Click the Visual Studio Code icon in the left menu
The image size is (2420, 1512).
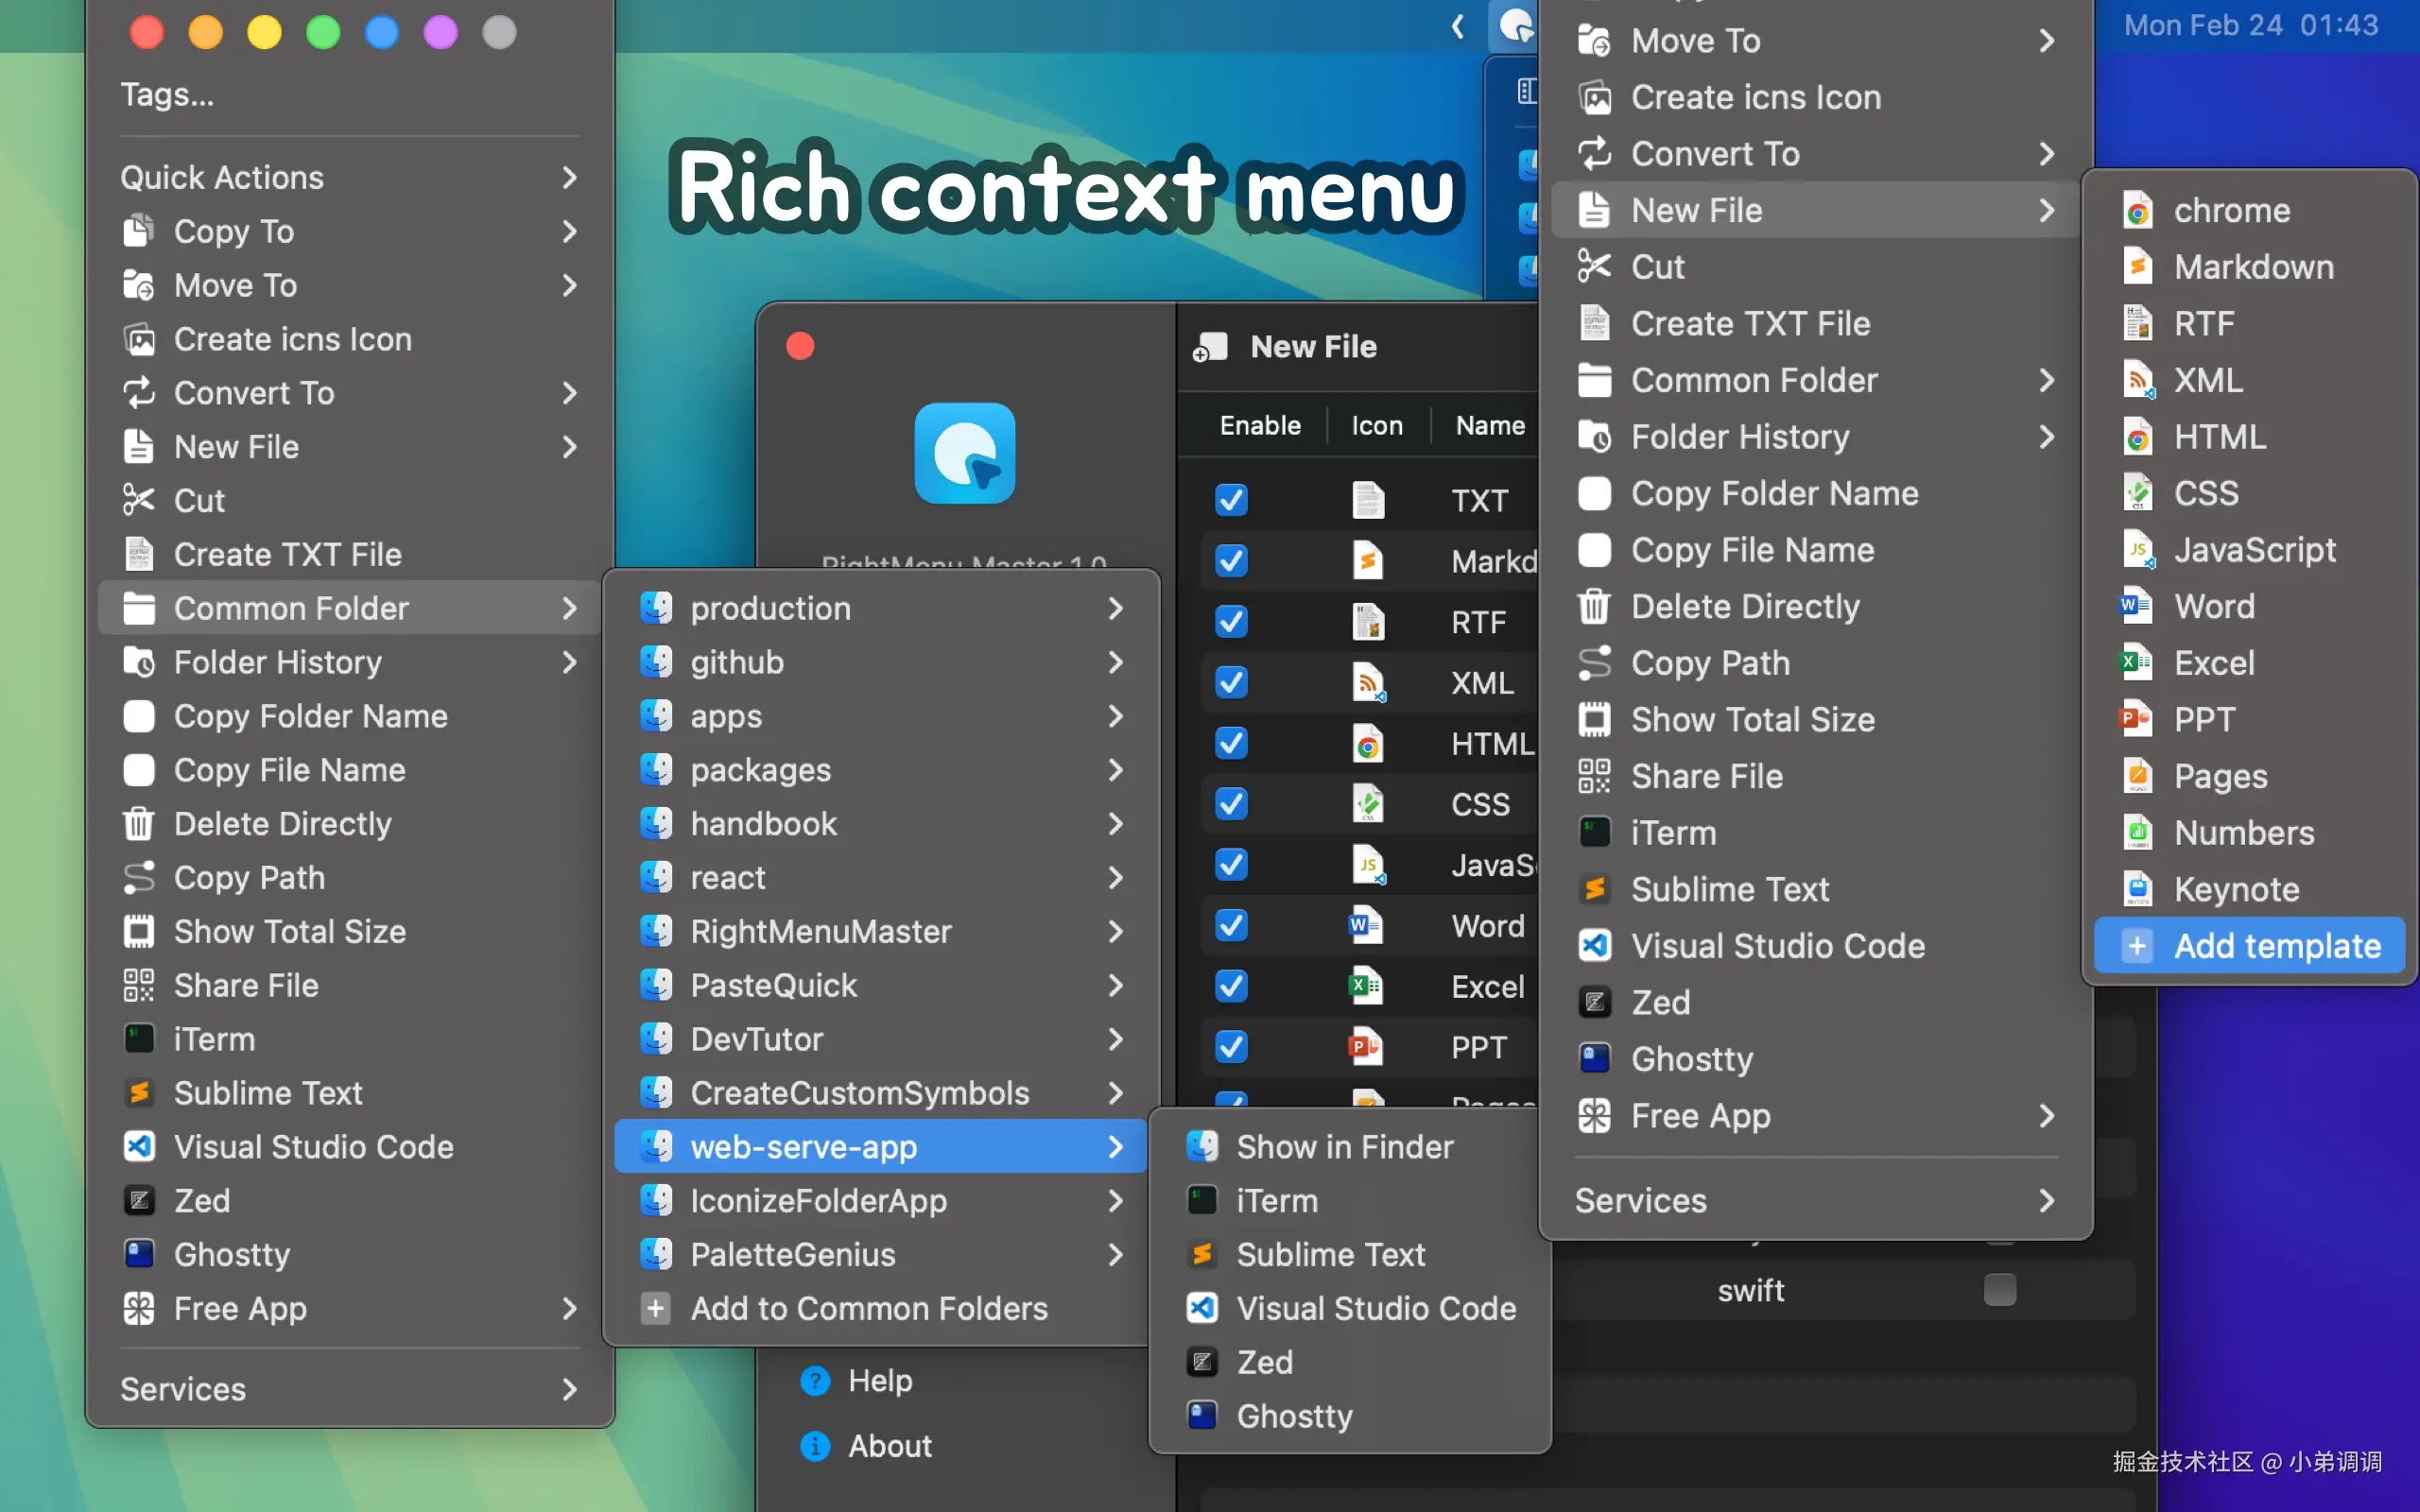[x=139, y=1147]
